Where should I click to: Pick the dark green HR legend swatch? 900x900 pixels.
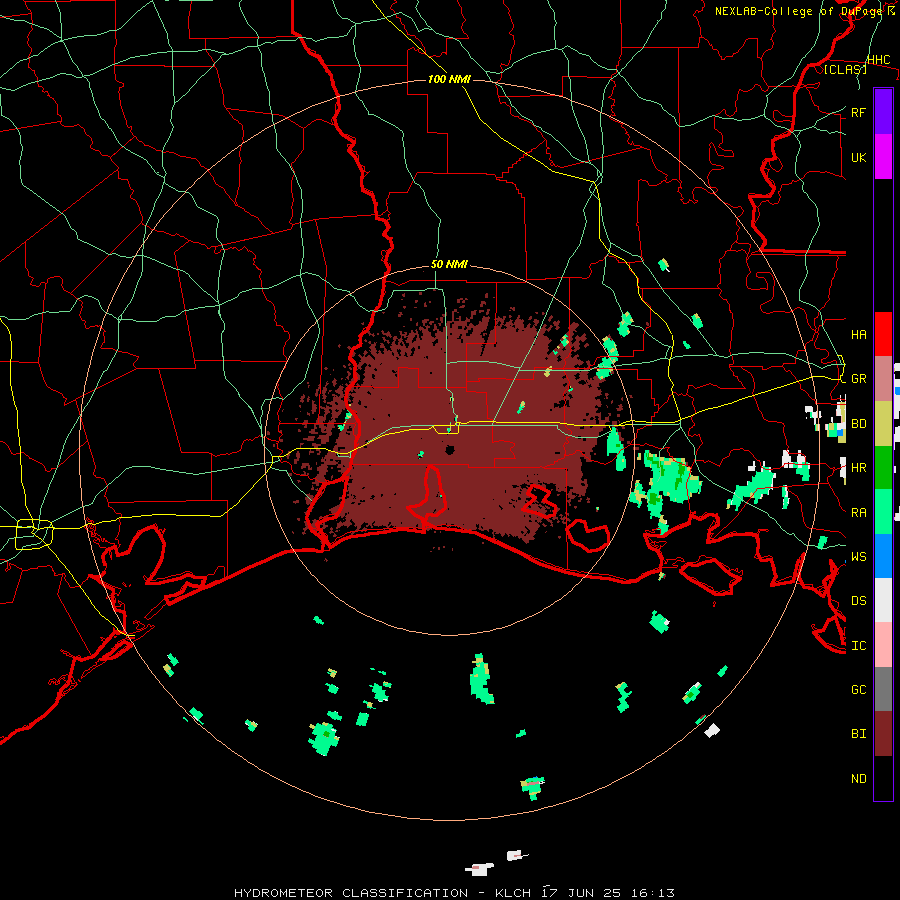point(883,467)
